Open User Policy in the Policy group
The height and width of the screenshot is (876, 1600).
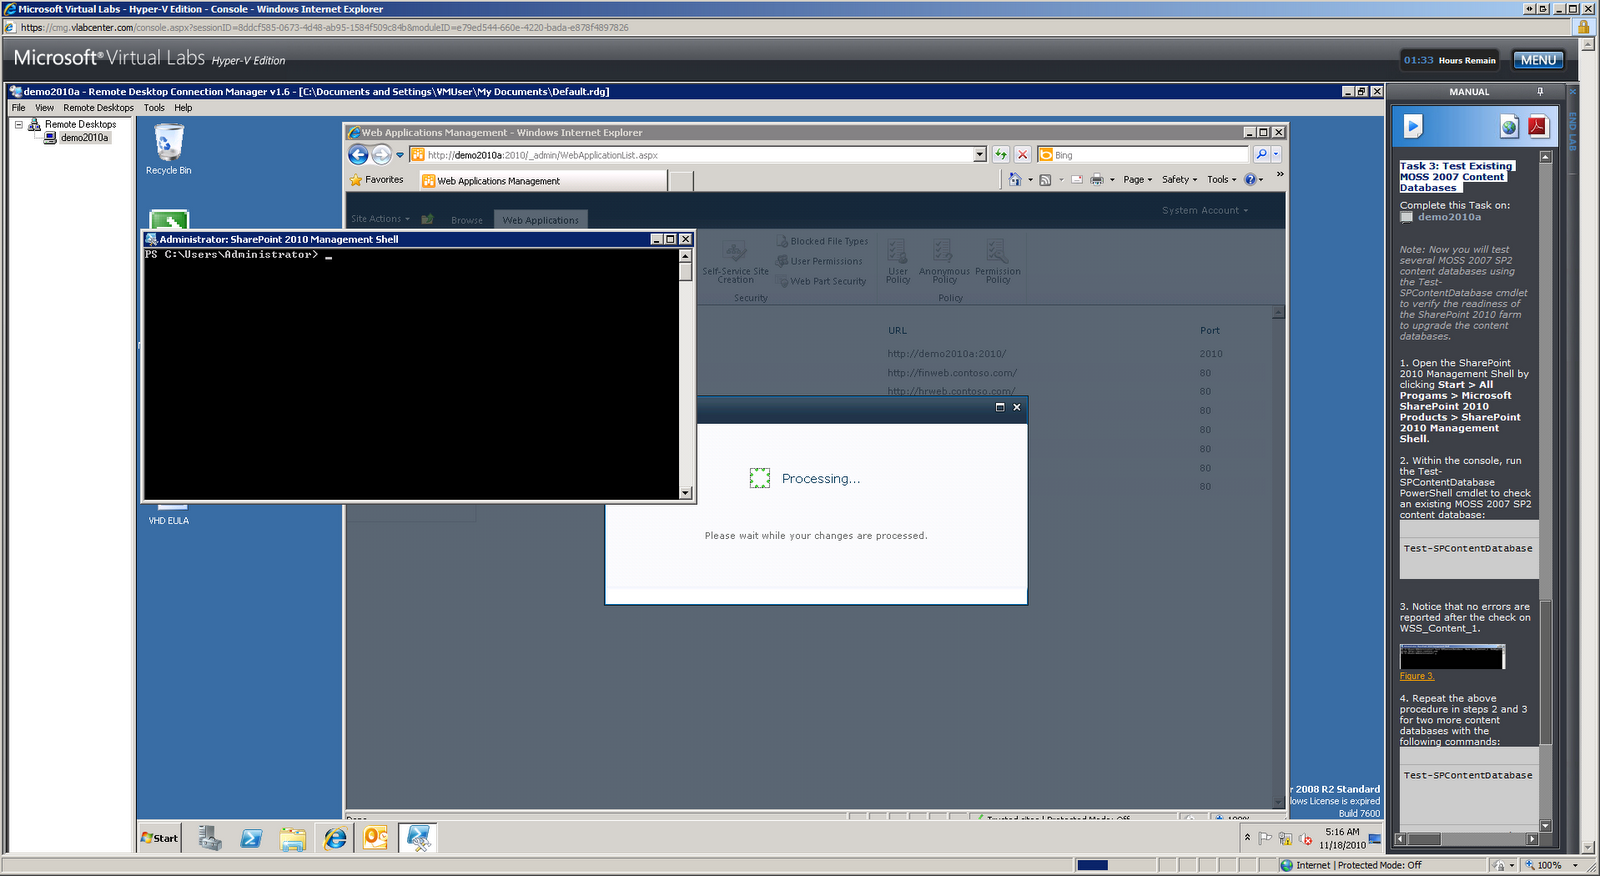tap(898, 262)
